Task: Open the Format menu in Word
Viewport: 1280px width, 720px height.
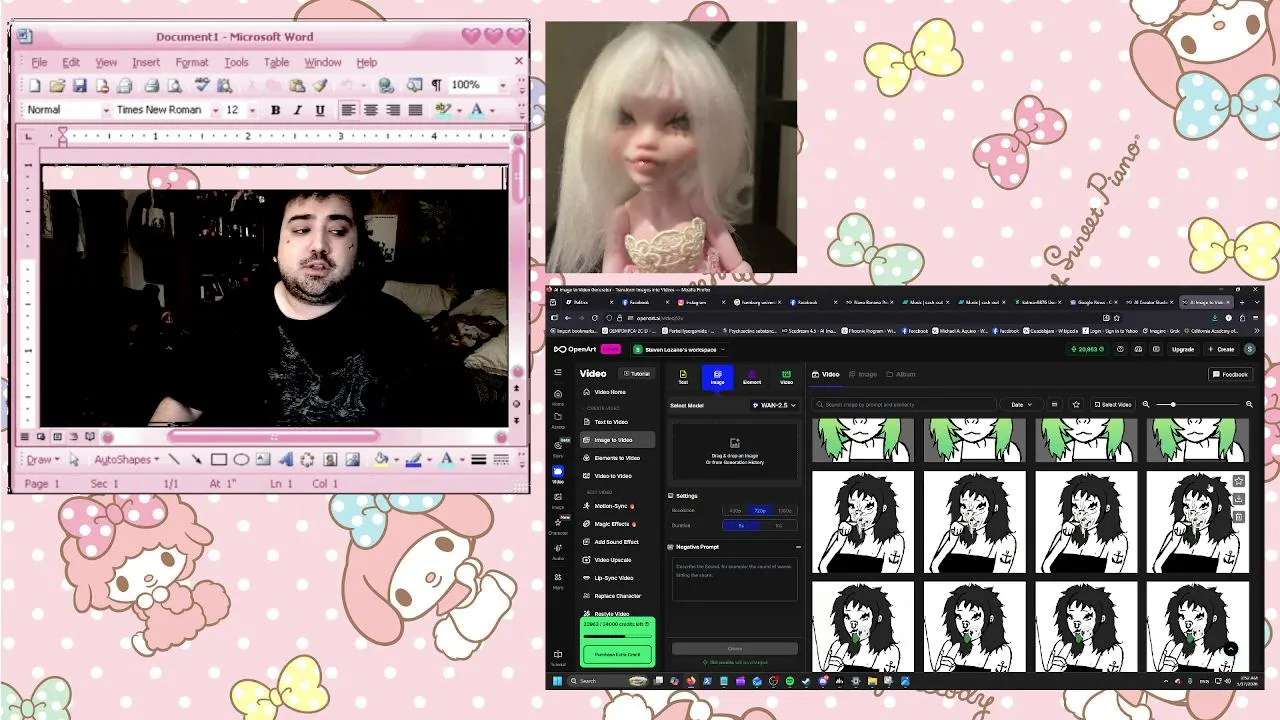Action: [192, 62]
